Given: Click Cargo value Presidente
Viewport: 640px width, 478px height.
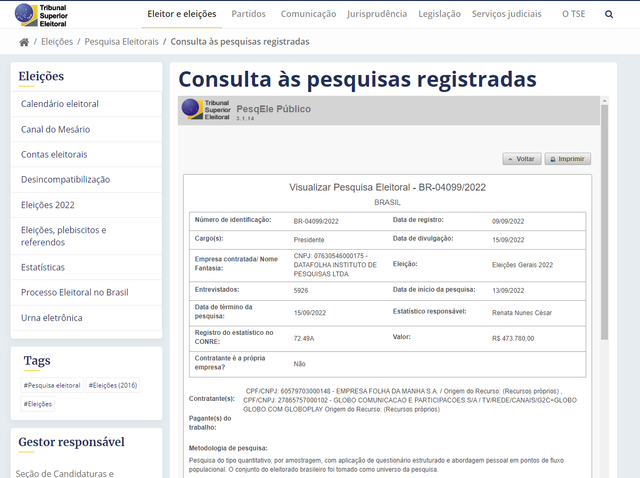Looking at the screenshot, I should click(x=309, y=240).
